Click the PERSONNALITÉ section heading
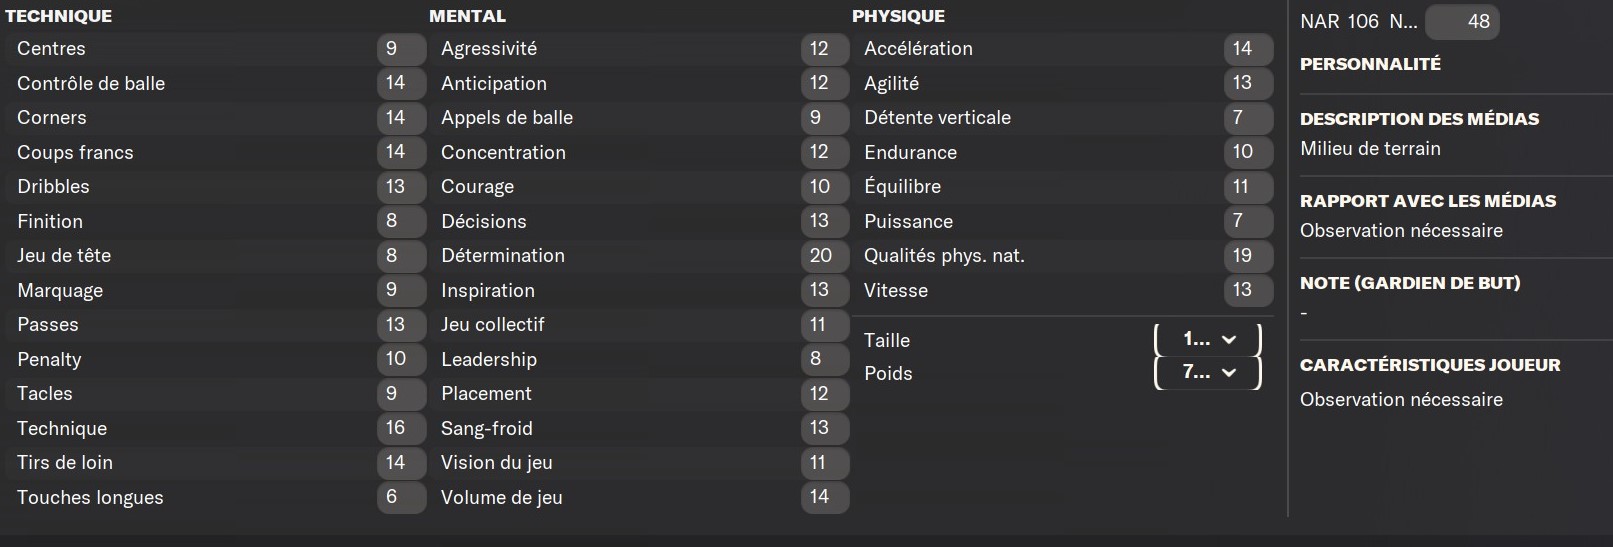This screenshot has width=1613, height=547. [1370, 64]
